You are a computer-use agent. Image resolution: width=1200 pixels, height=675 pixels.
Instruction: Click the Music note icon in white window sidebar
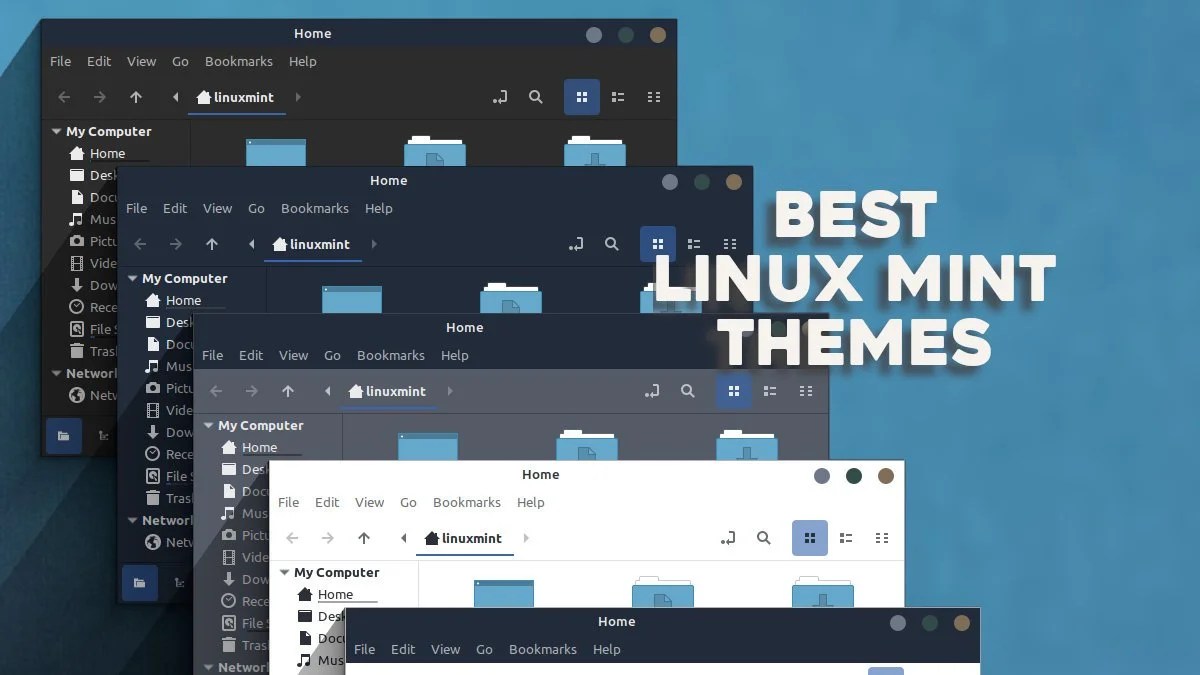click(x=305, y=660)
